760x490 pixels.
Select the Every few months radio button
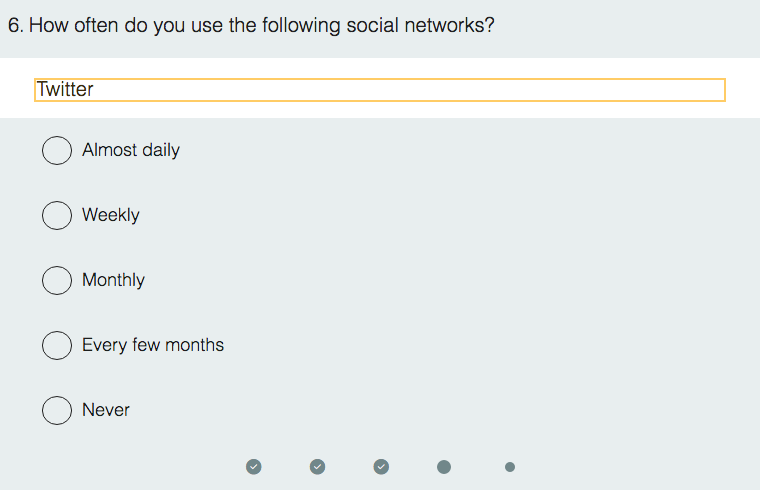[57, 345]
